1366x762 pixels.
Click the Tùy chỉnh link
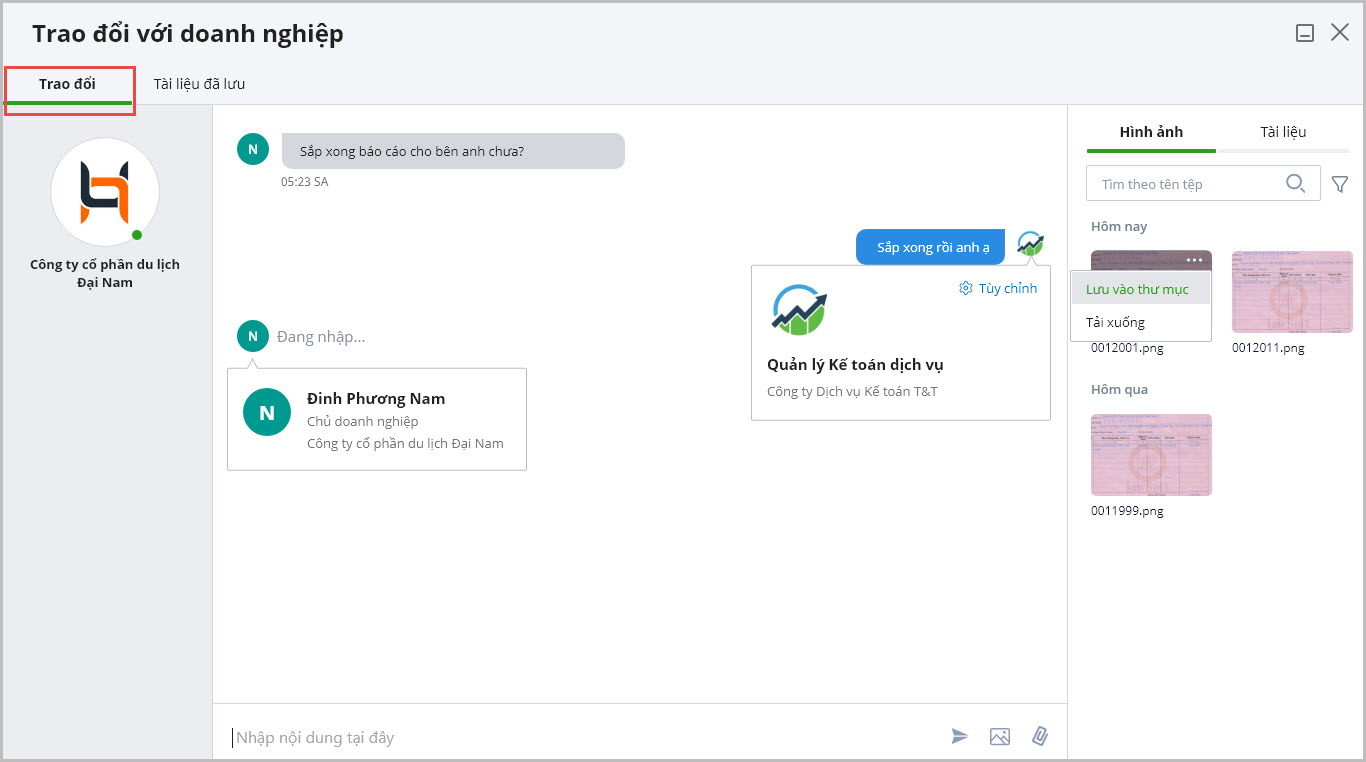click(1007, 288)
